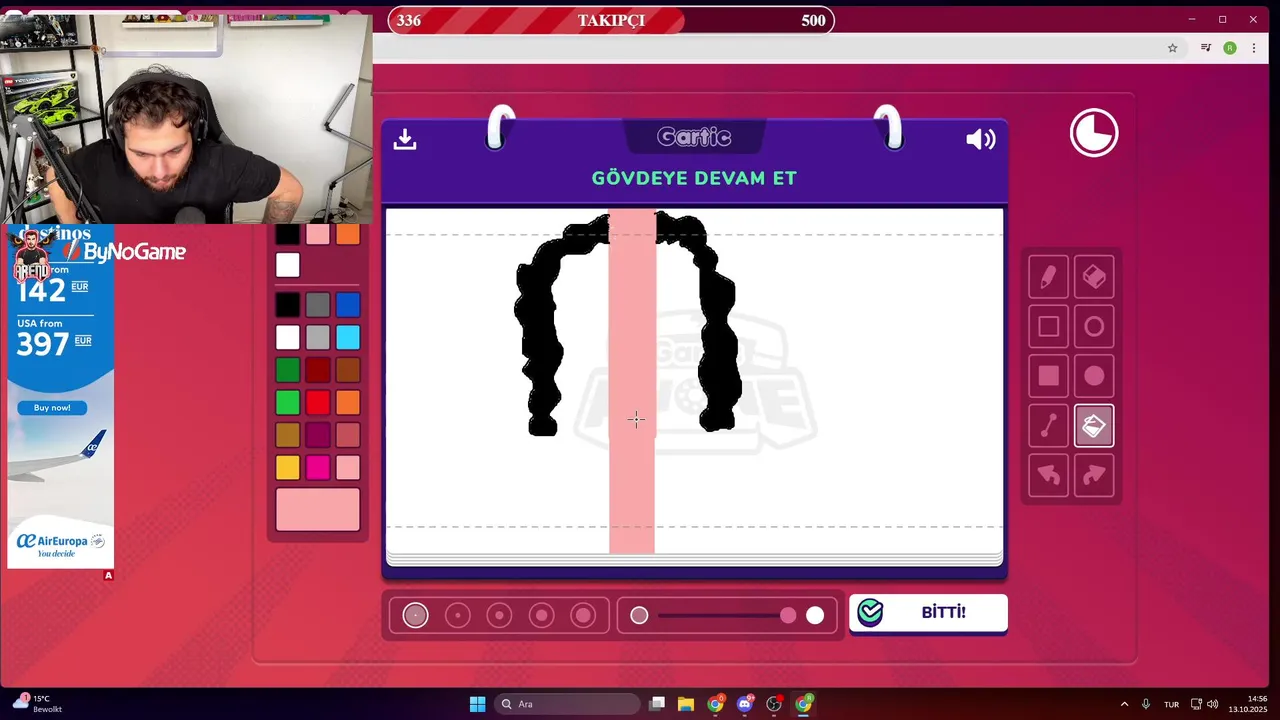The width and height of the screenshot is (1280, 720).
Task: Click the checkmark badge on the BİTTİ! button
Action: point(870,612)
